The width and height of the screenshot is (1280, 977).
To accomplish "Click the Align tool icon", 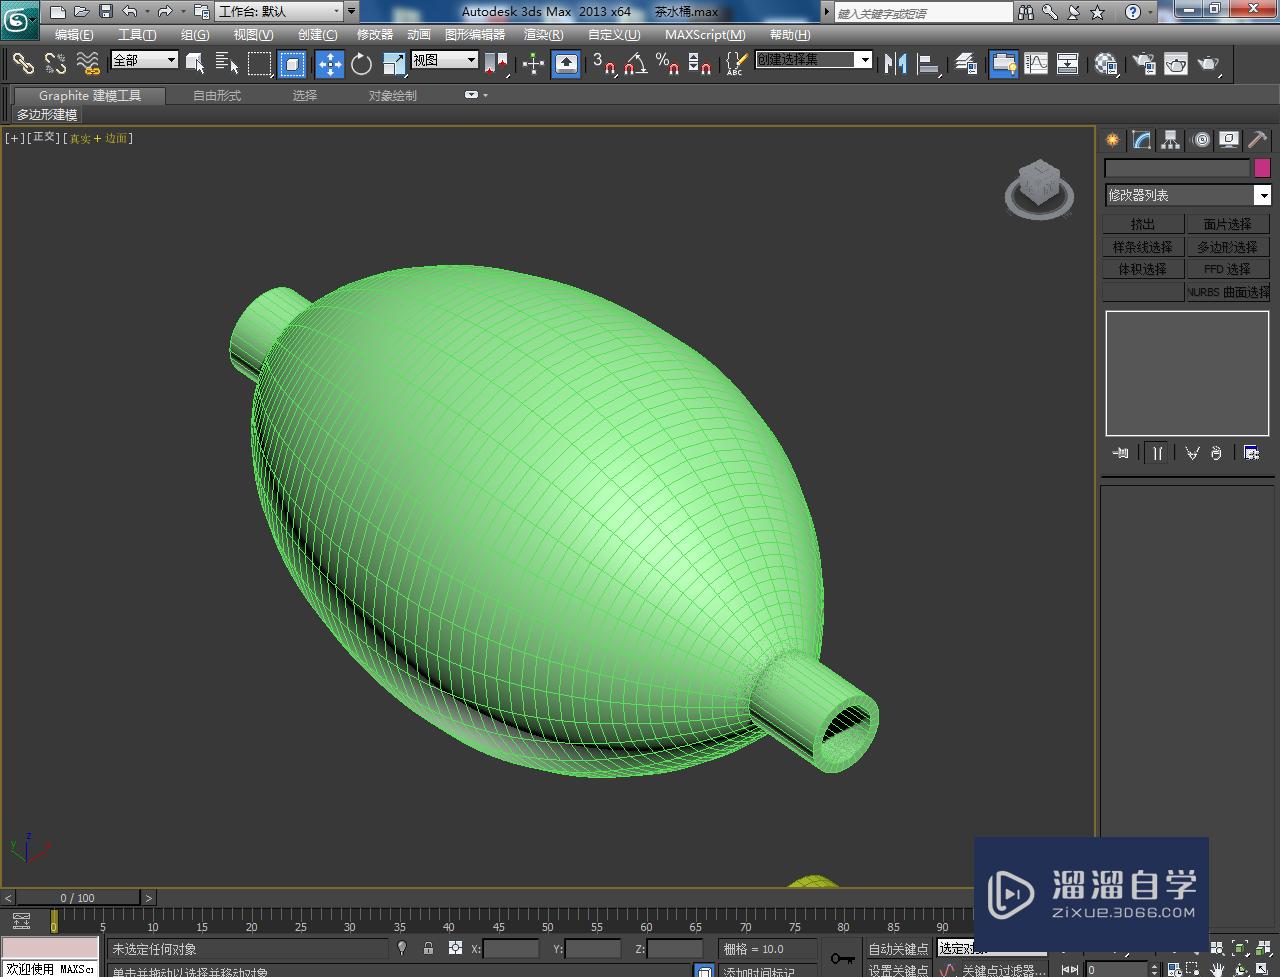I will click(x=929, y=64).
